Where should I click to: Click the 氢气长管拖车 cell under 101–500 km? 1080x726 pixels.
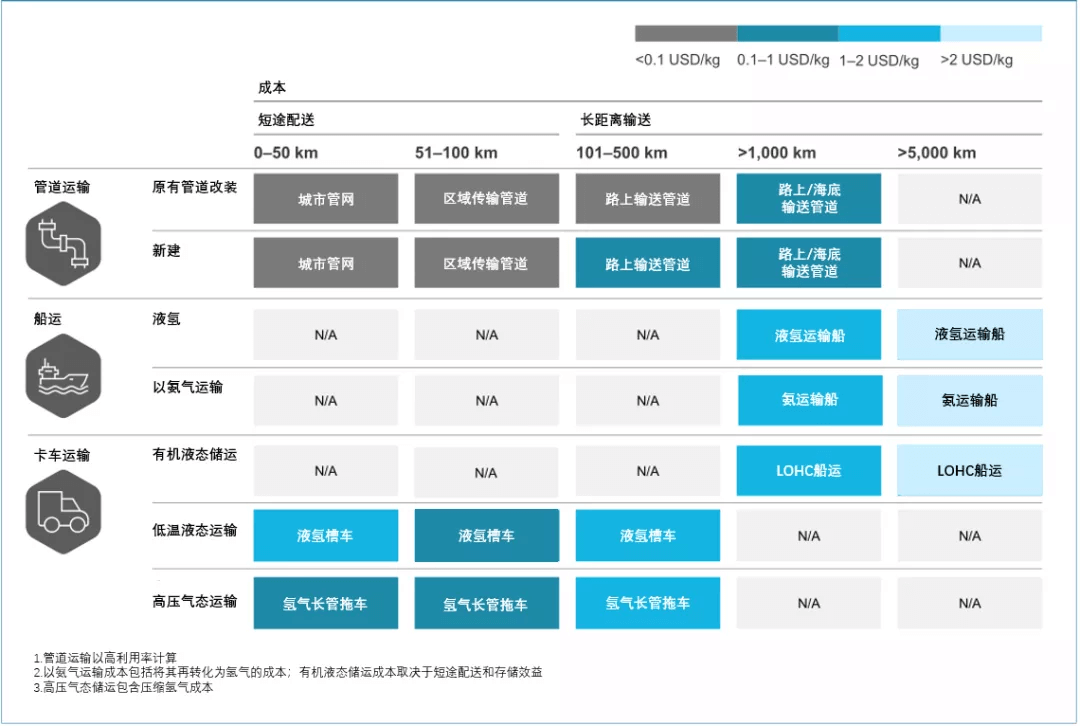[x=647, y=603]
